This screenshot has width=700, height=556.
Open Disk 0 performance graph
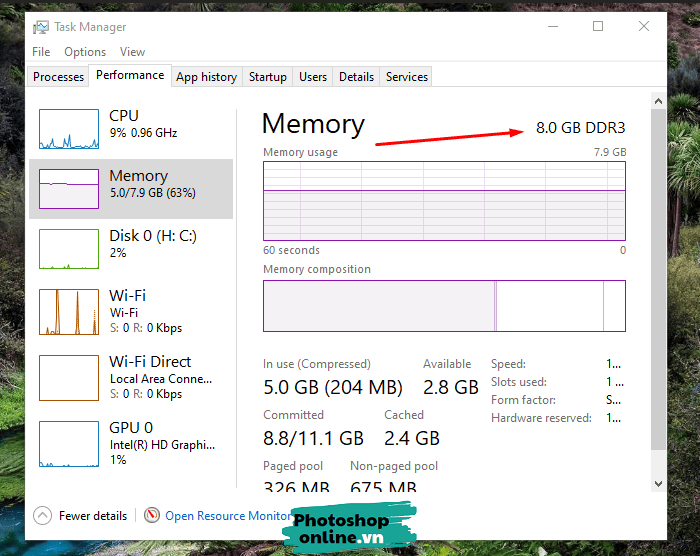69,248
